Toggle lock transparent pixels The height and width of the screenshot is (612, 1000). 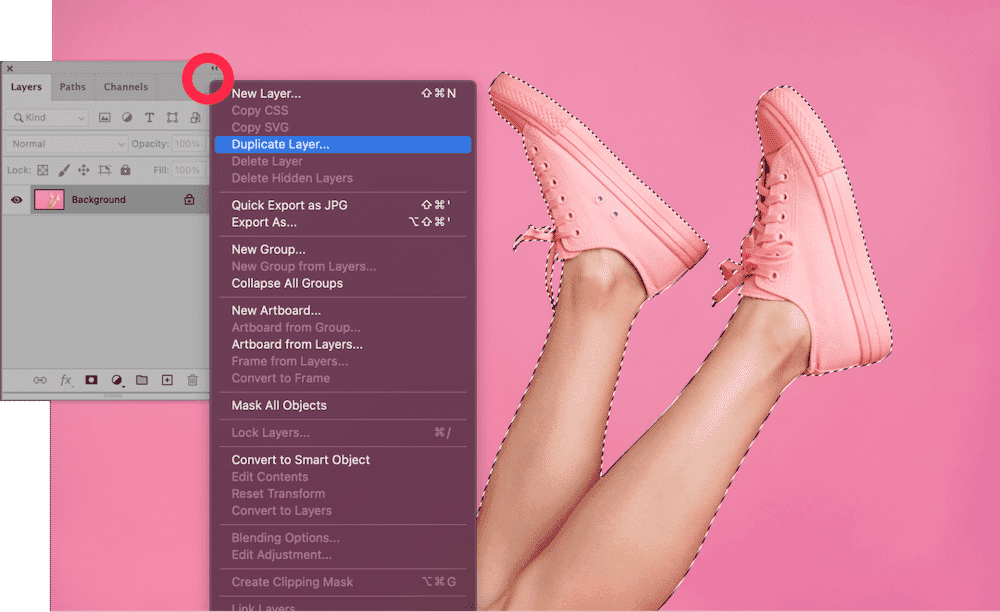coord(42,171)
